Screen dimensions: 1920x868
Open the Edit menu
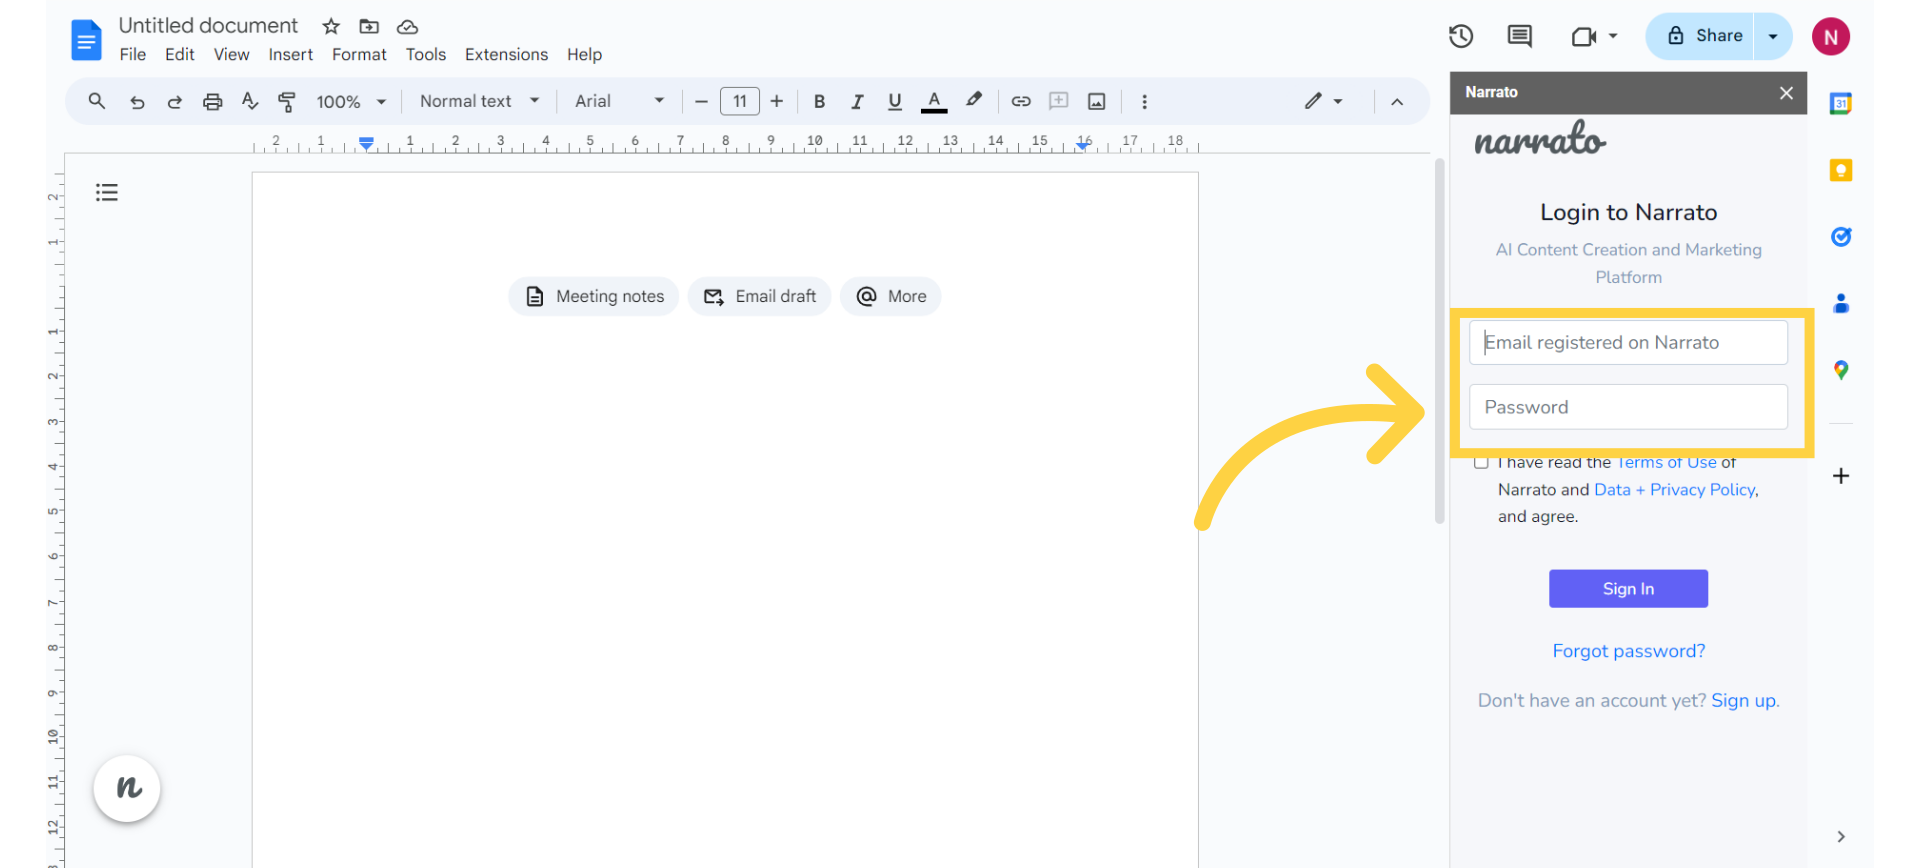pos(180,55)
